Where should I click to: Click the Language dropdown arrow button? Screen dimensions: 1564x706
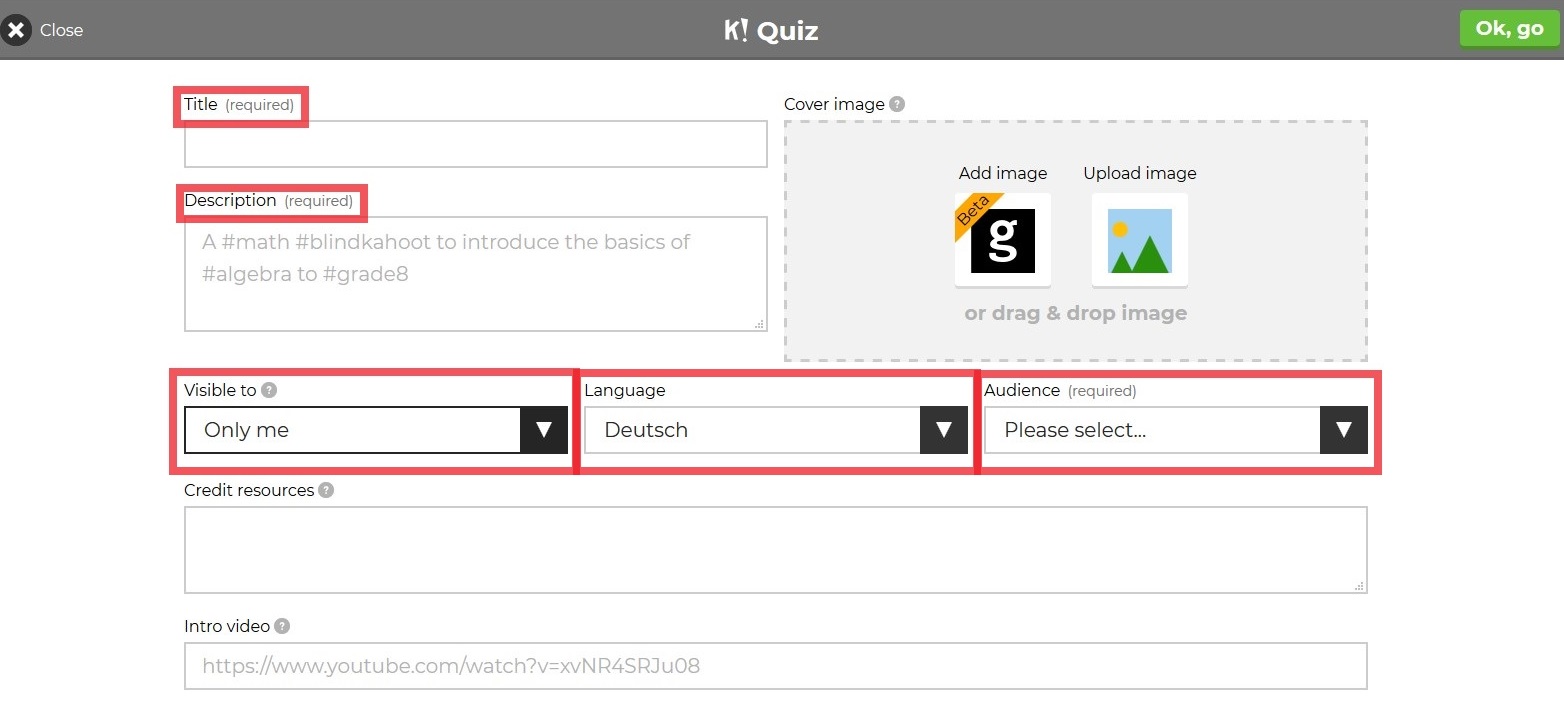(943, 430)
